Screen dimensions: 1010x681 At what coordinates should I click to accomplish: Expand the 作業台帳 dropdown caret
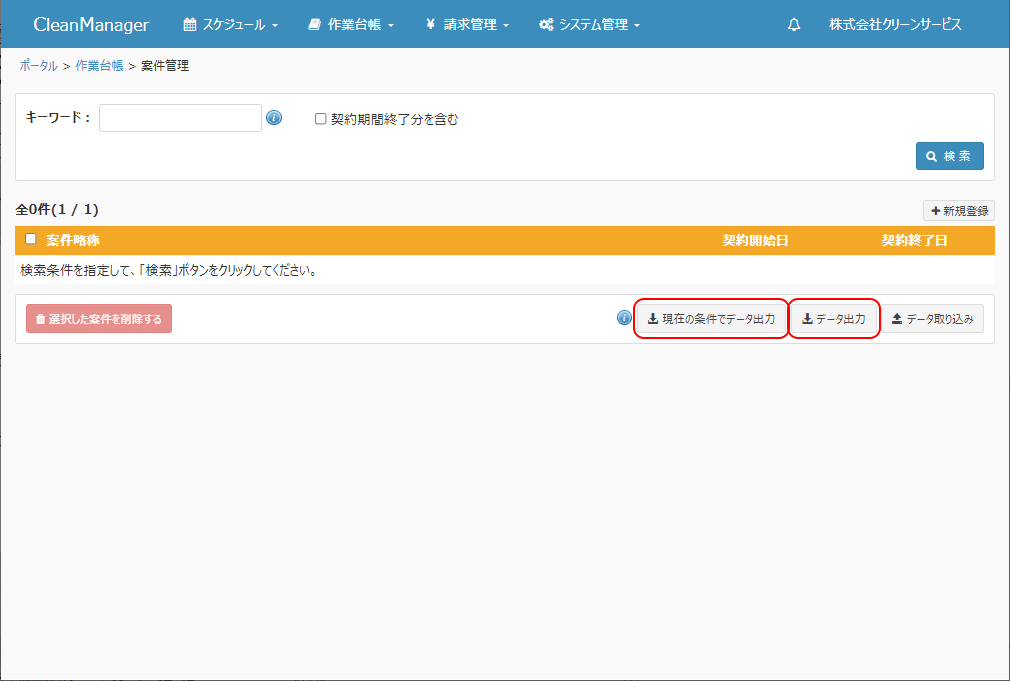point(391,26)
